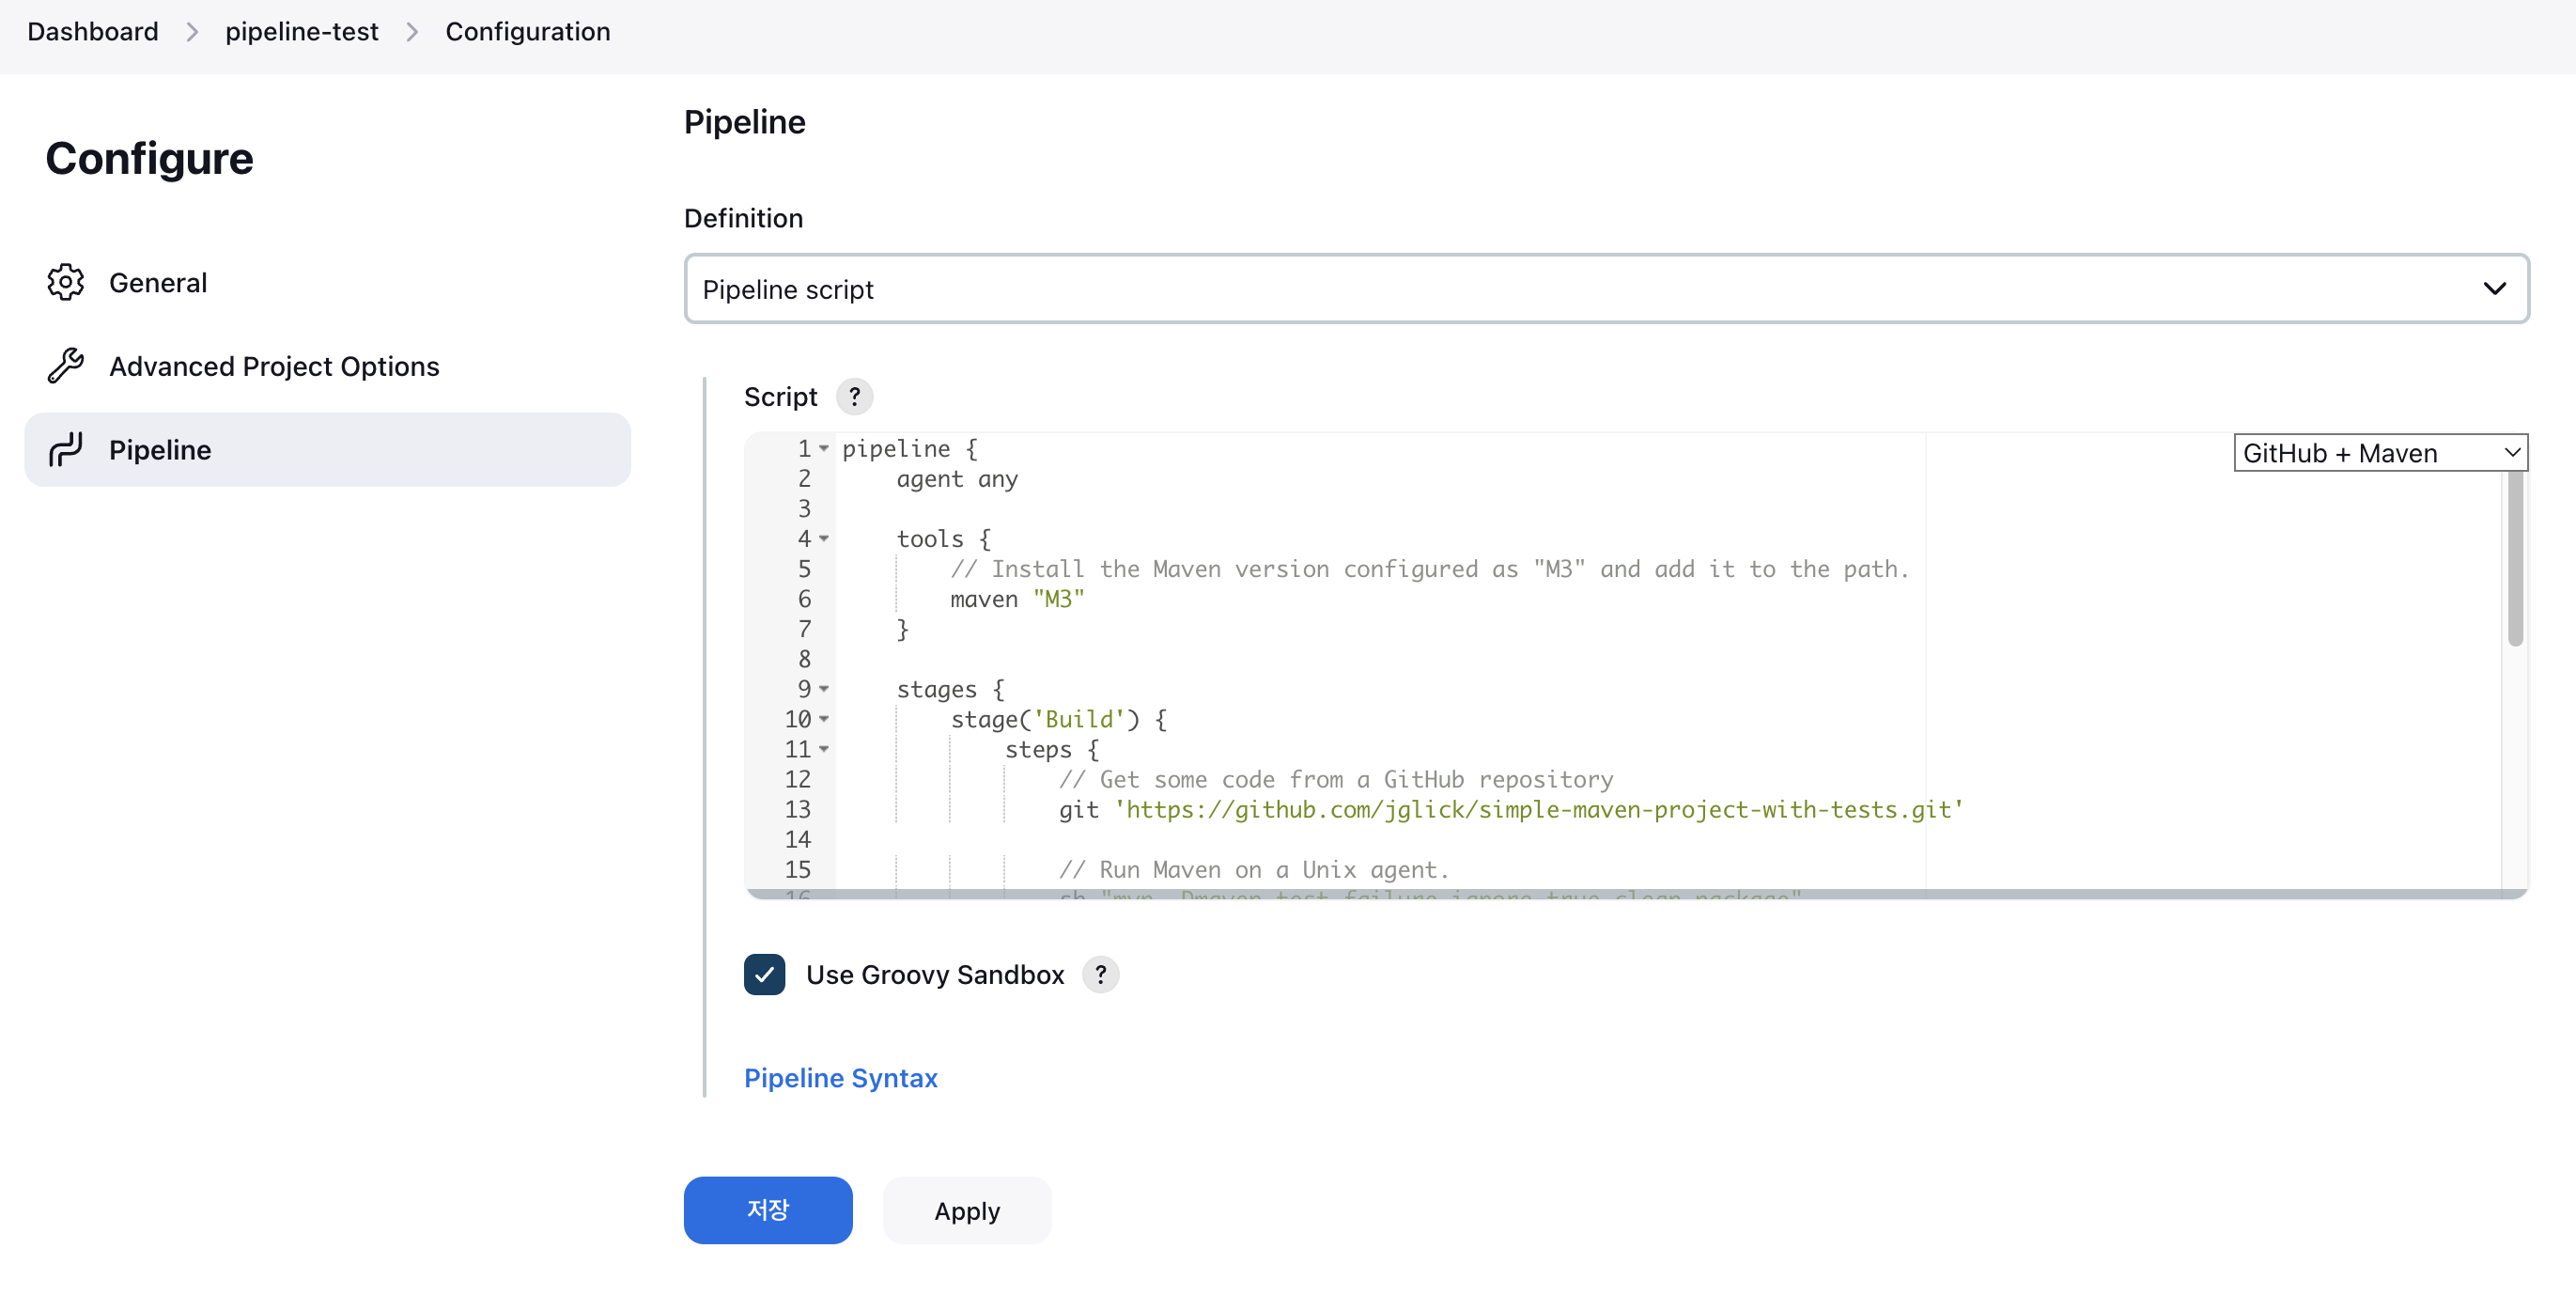This screenshot has height=1295, width=2576.
Task: Click the blue 저장 save button
Action: pos(767,1210)
